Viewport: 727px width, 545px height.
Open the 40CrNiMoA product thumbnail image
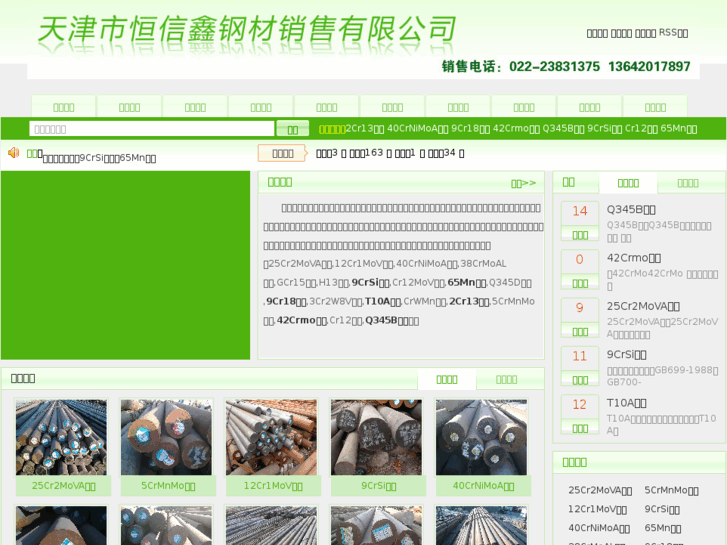pos(481,437)
